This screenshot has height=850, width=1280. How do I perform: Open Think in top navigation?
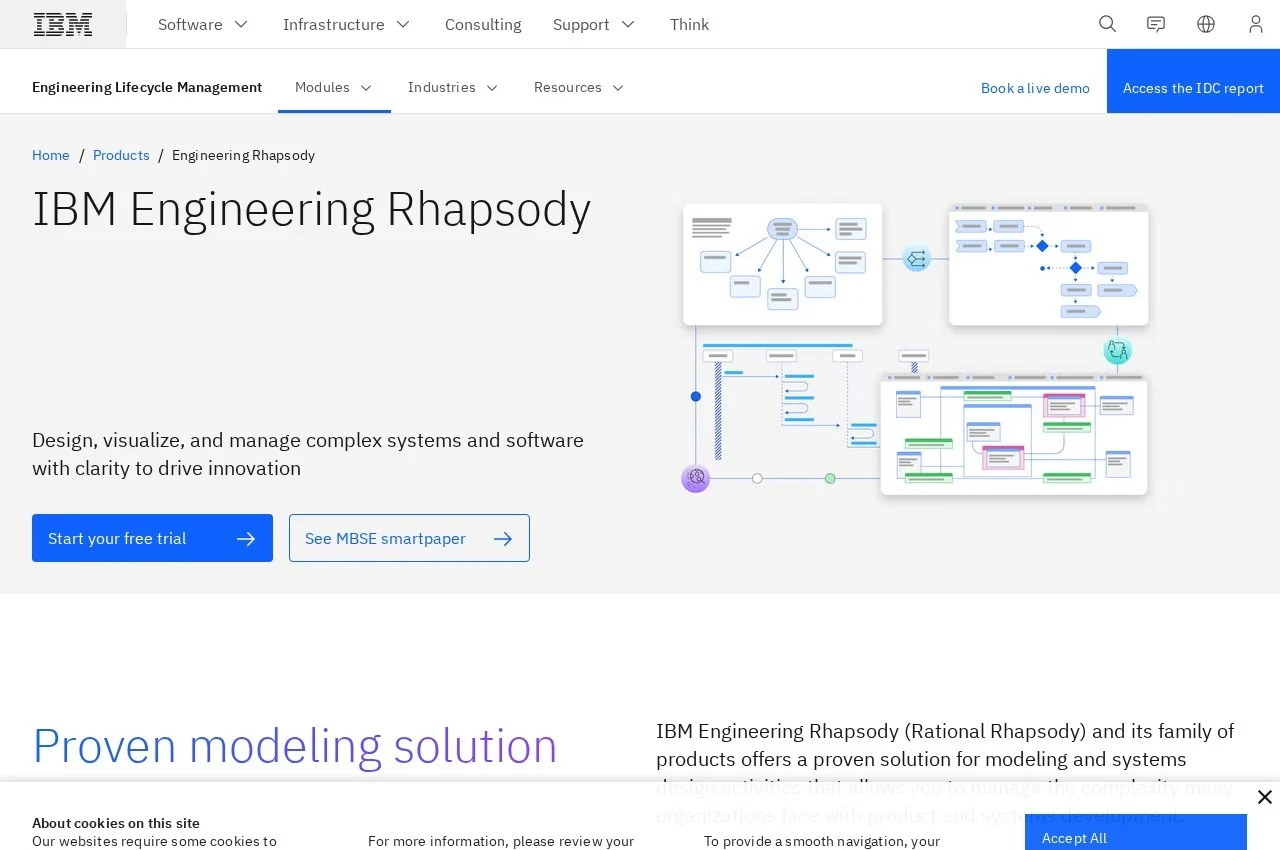689,24
